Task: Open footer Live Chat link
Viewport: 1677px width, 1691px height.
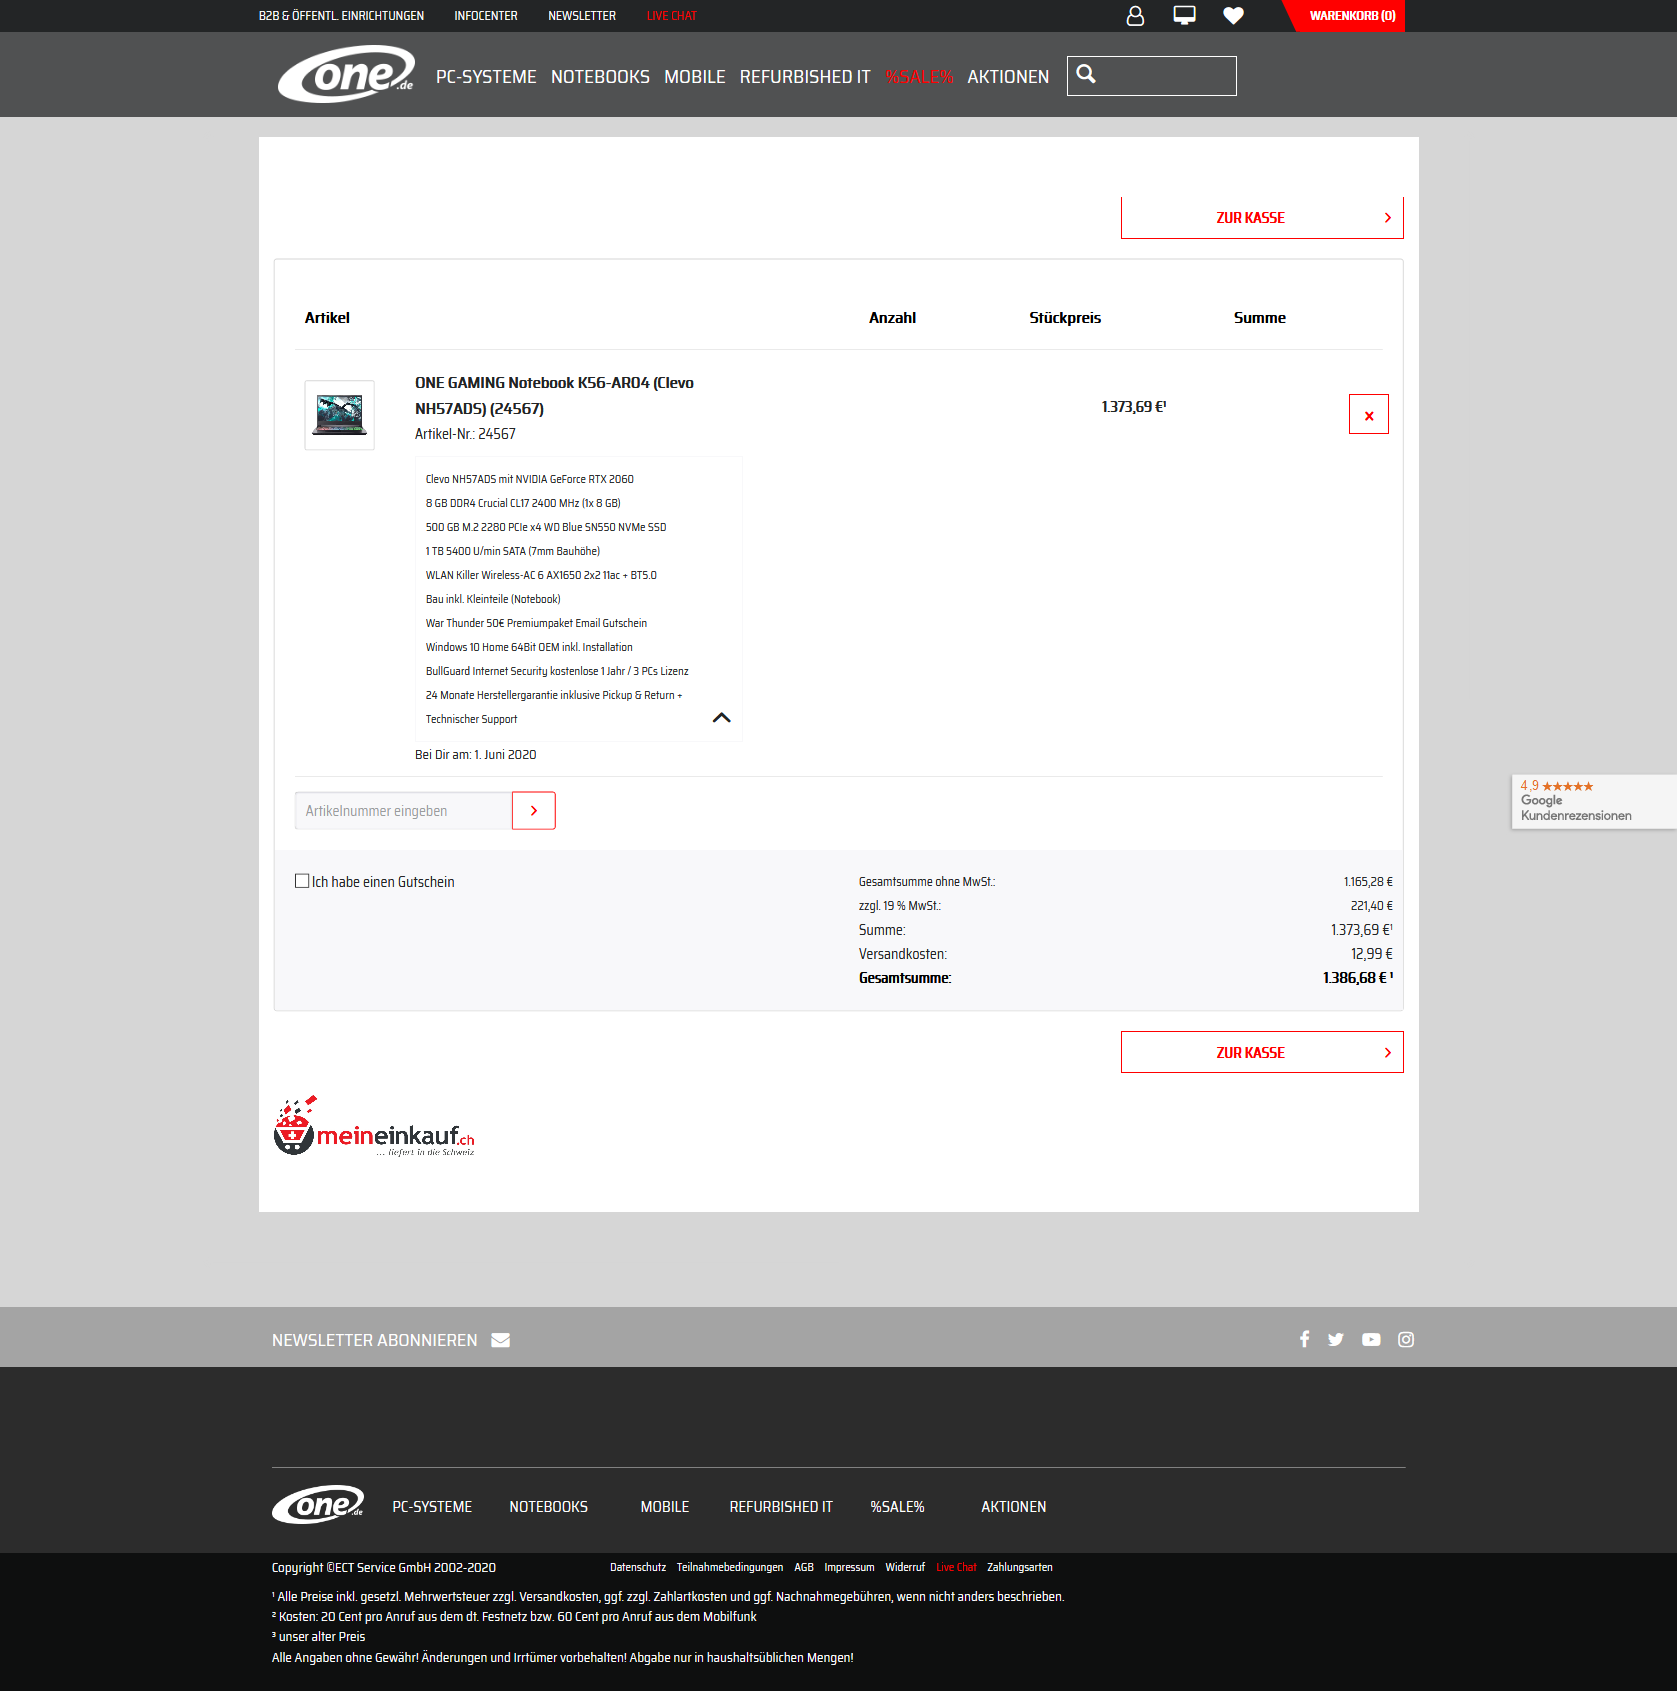Action: [956, 1567]
